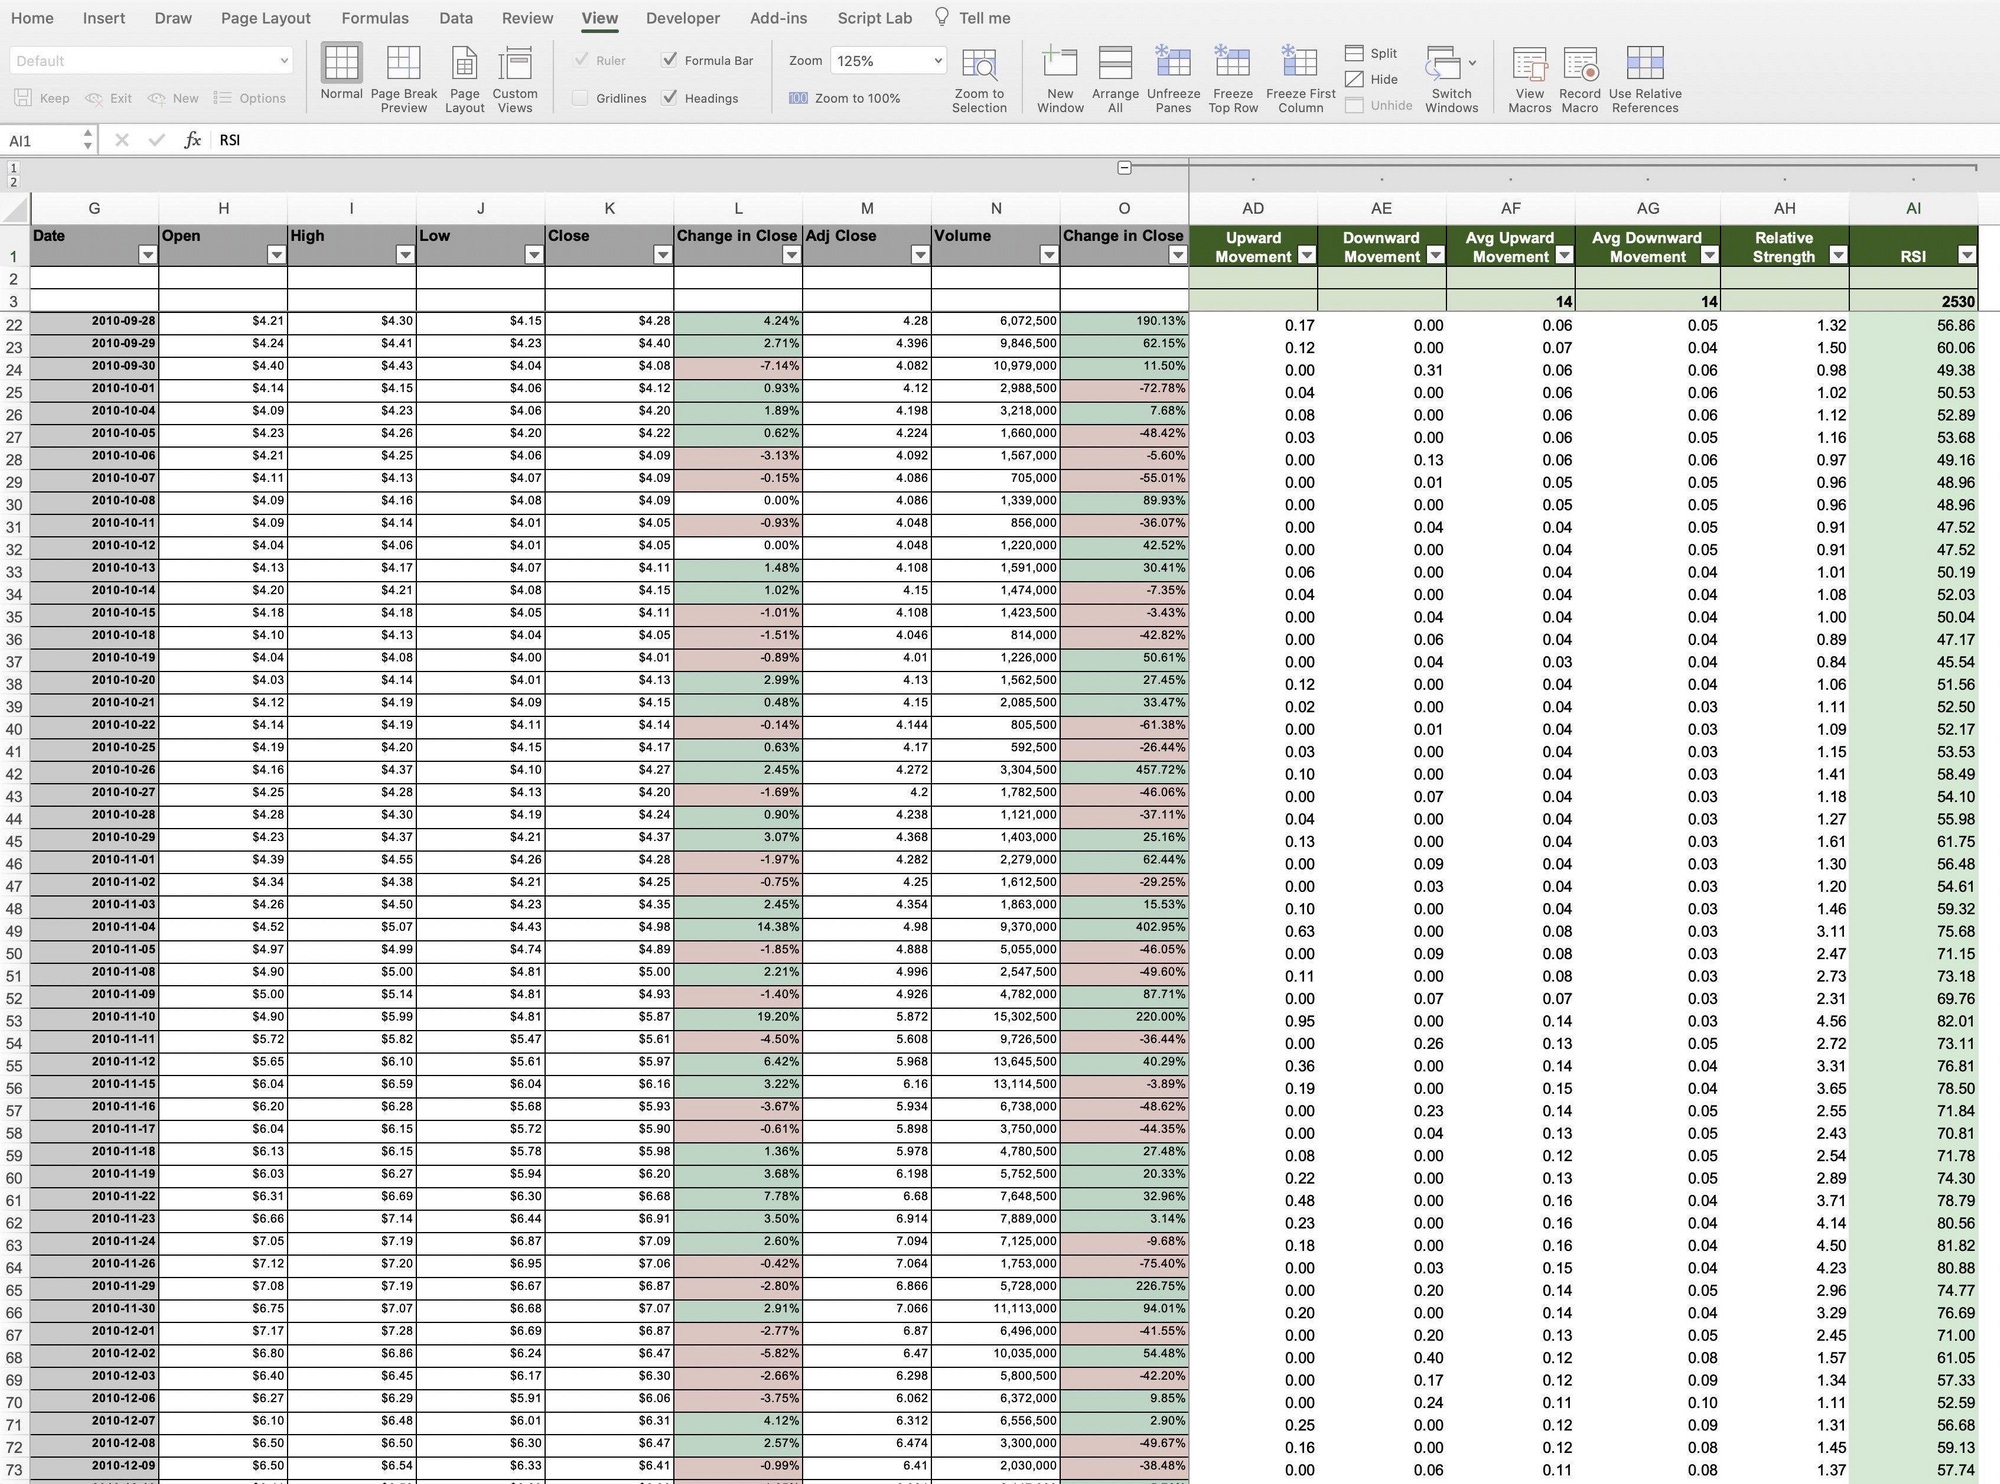Image resolution: width=2000 pixels, height=1484 pixels.
Task: Click the Record Macro icon
Action: [1580, 70]
